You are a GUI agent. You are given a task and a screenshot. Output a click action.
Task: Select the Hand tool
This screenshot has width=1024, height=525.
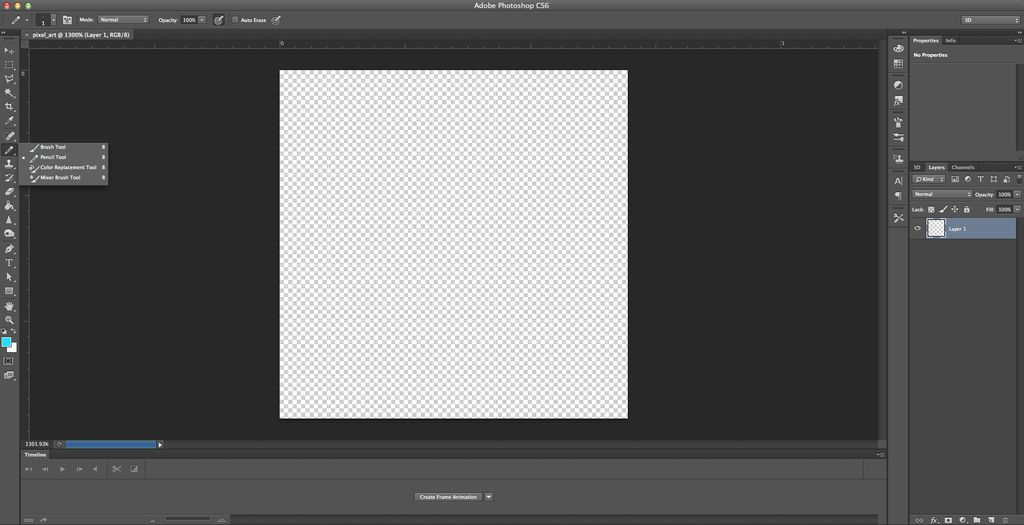[9, 306]
